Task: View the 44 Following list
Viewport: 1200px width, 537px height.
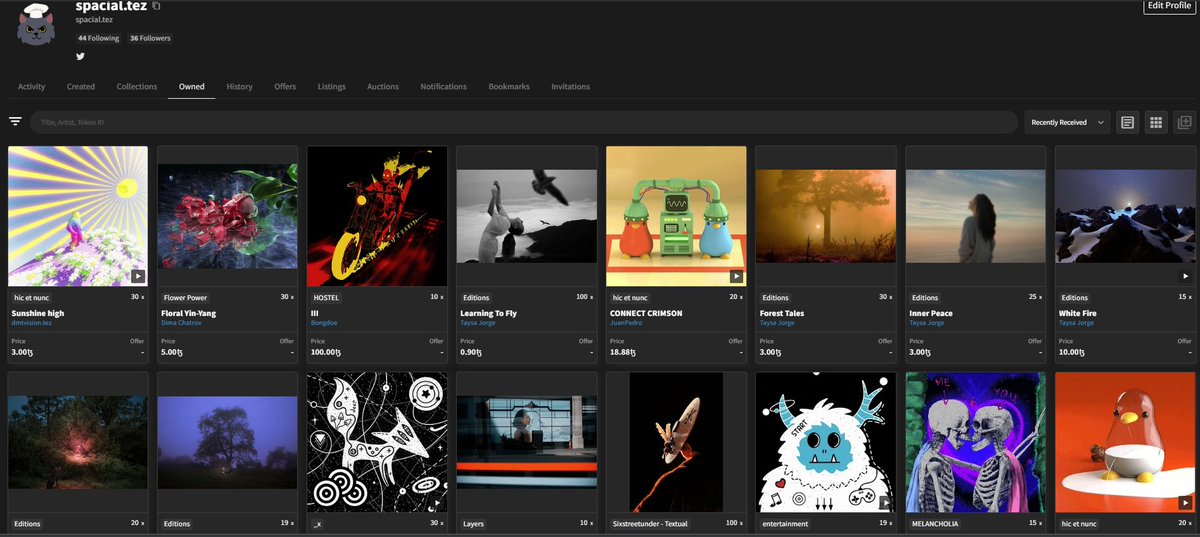Action: click(x=98, y=38)
